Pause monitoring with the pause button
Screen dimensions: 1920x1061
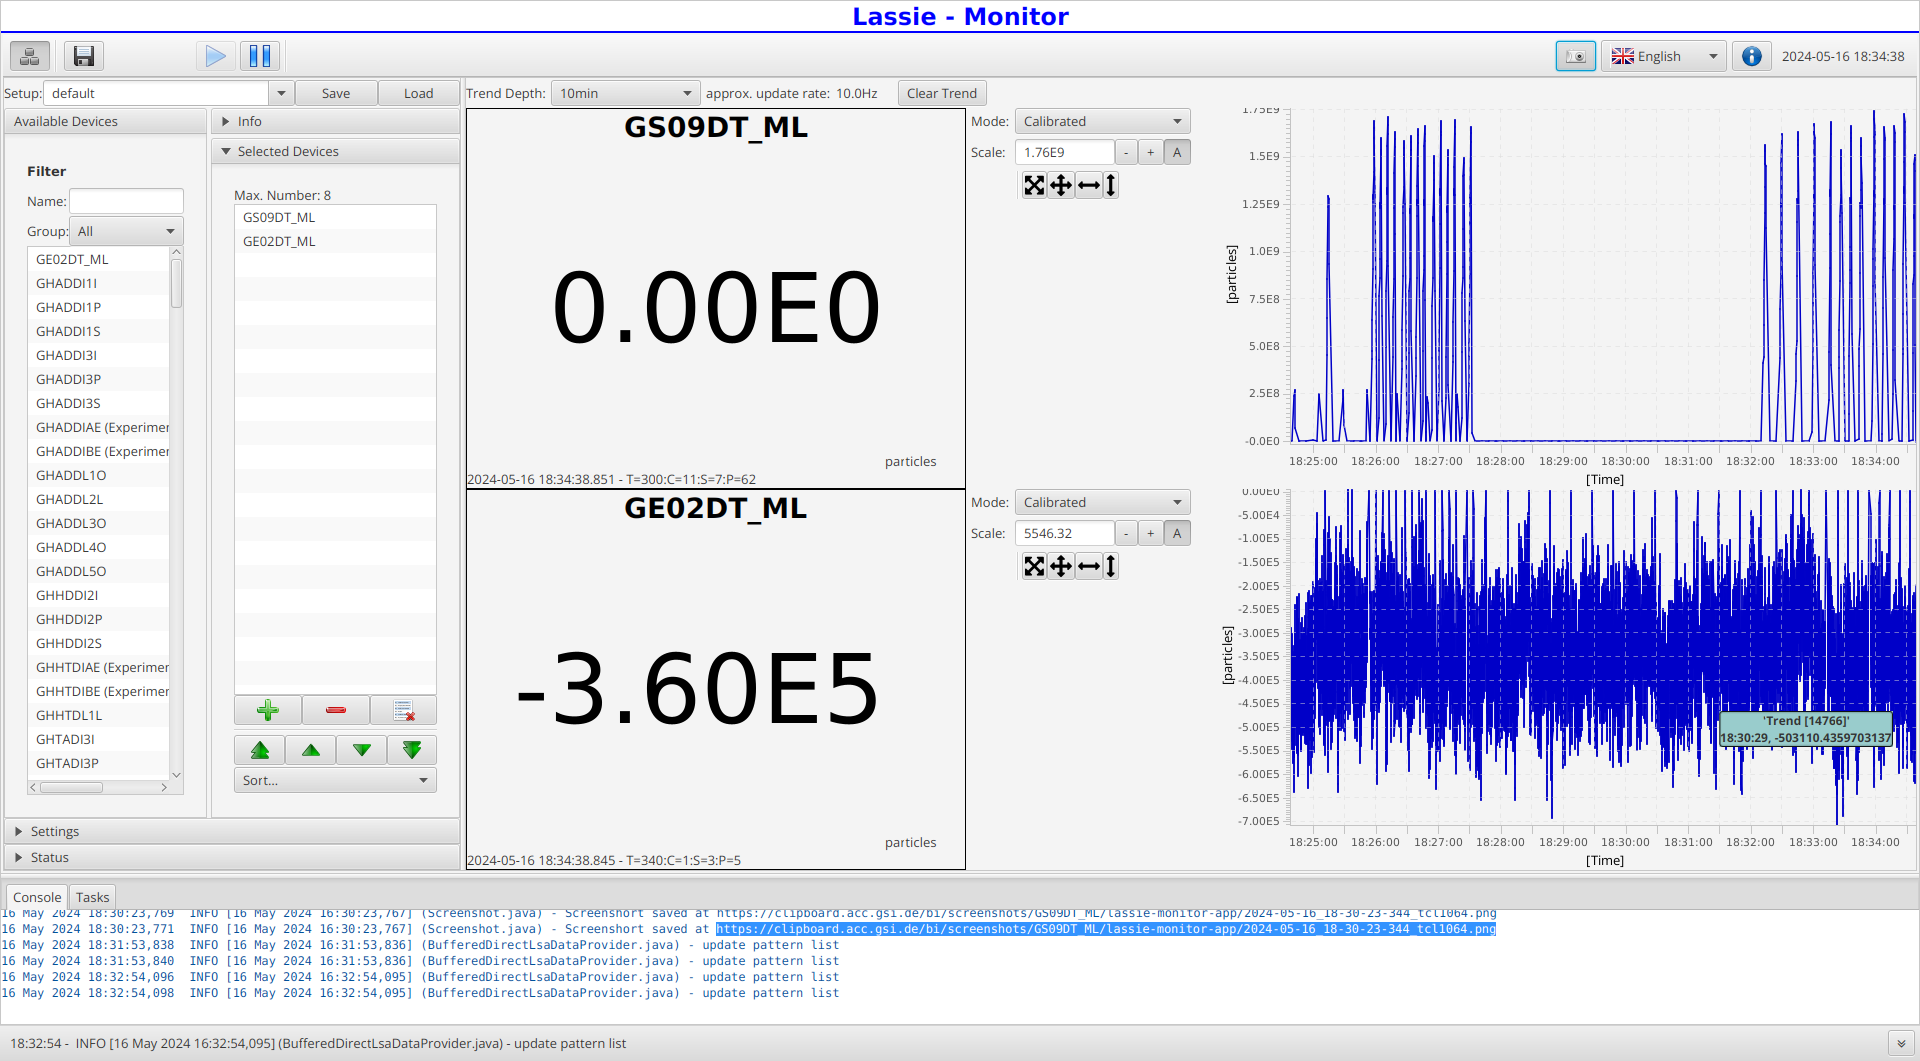[260, 56]
